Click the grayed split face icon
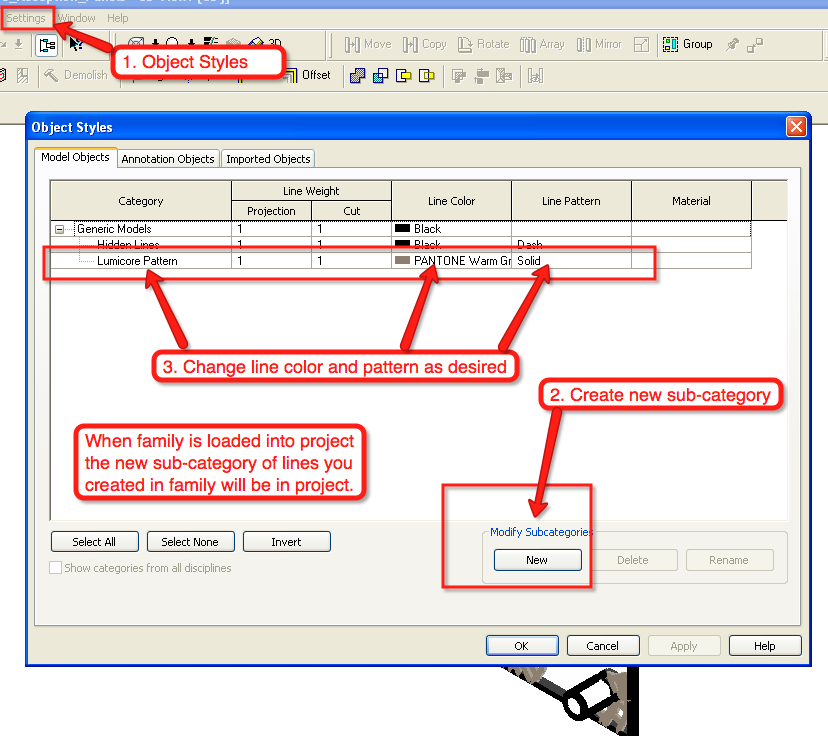This screenshot has height=736, width=828. click(504, 77)
